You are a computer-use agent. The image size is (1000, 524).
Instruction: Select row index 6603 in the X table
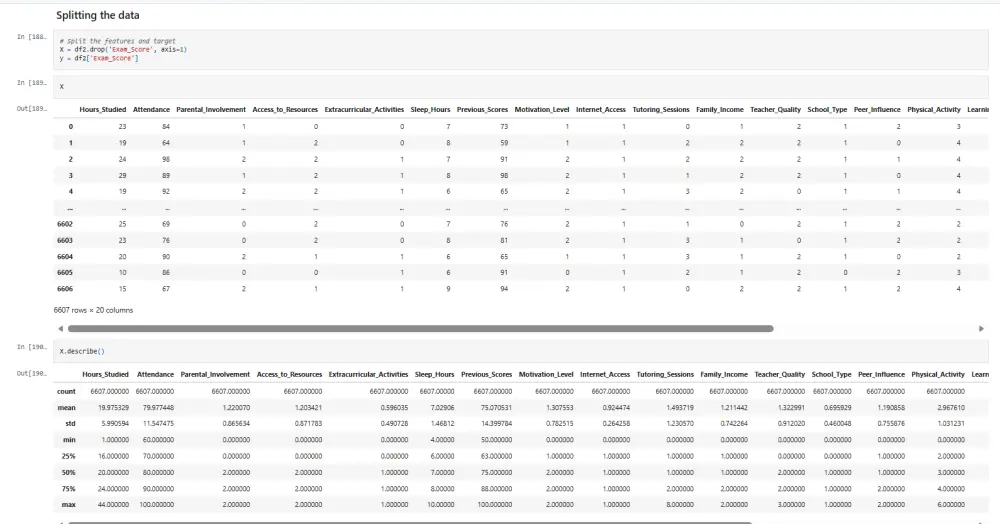65,240
